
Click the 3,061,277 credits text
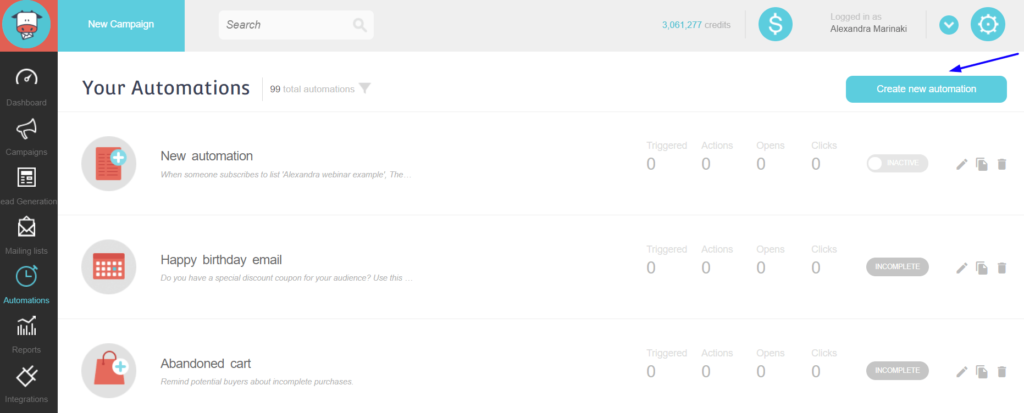[696, 25]
